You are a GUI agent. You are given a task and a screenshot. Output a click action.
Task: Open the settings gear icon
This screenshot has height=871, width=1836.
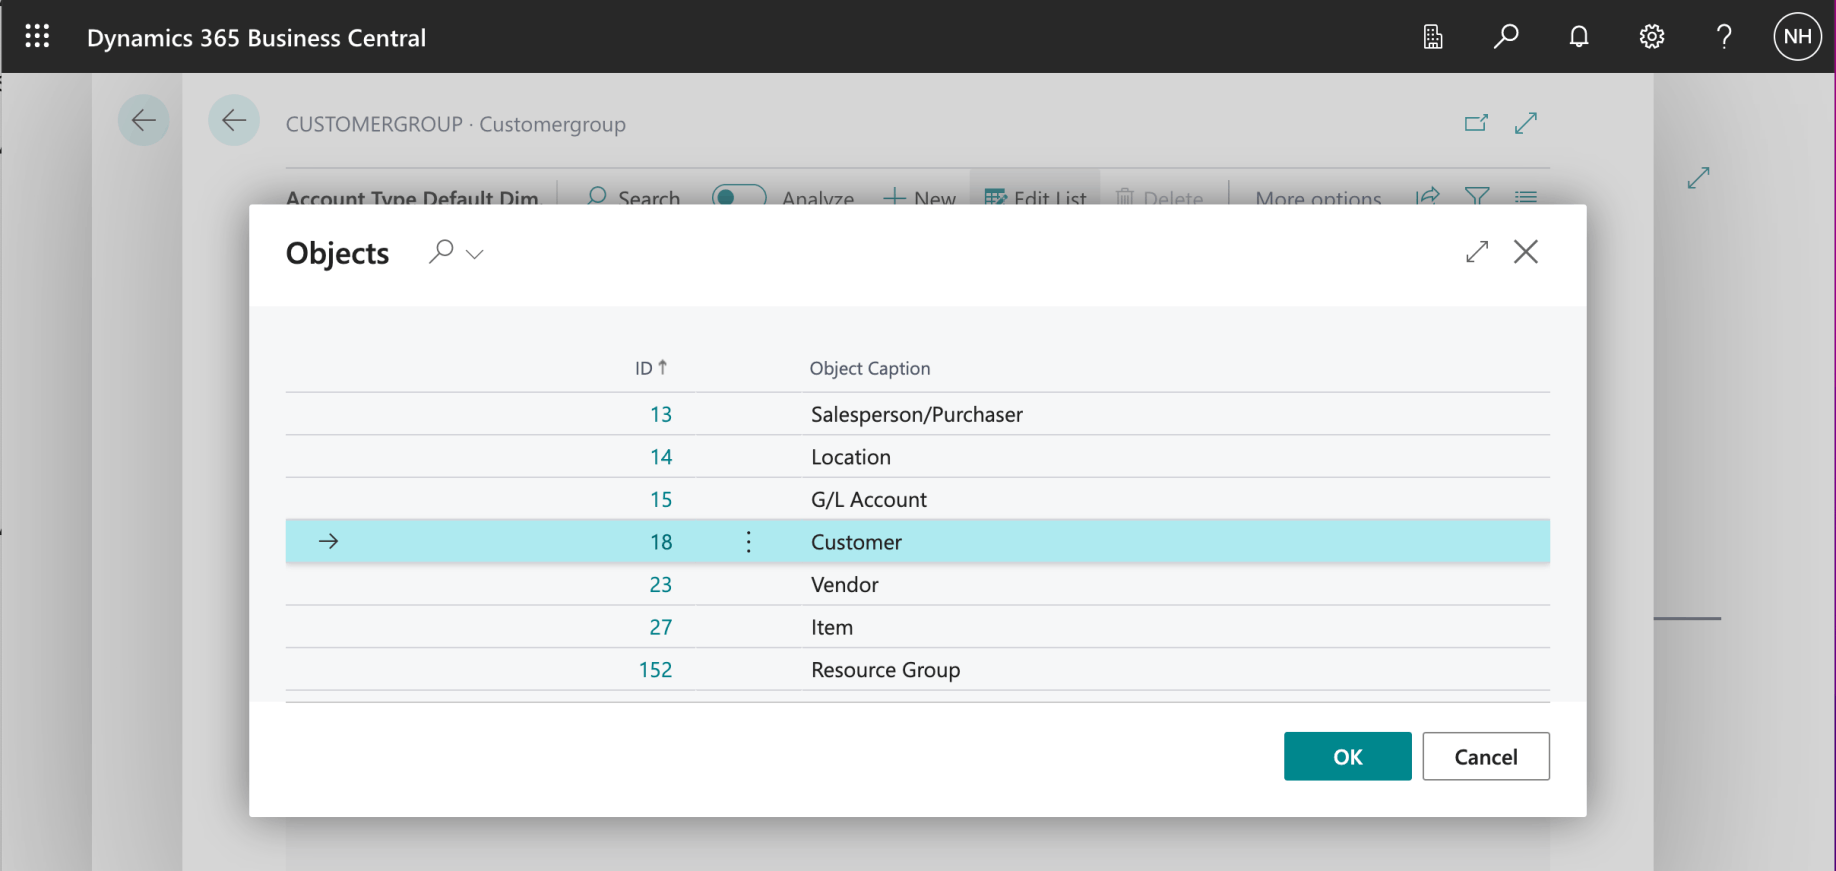[1652, 37]
